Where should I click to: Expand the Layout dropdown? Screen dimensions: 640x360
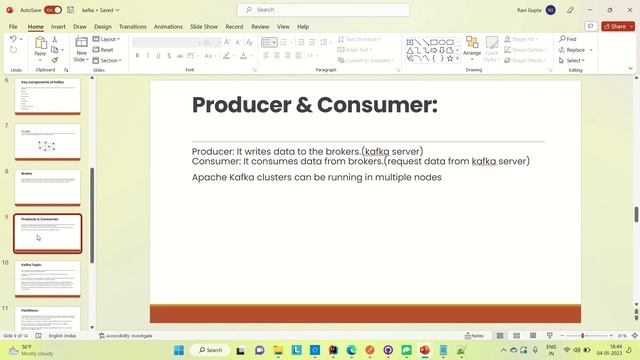point(107,39)
